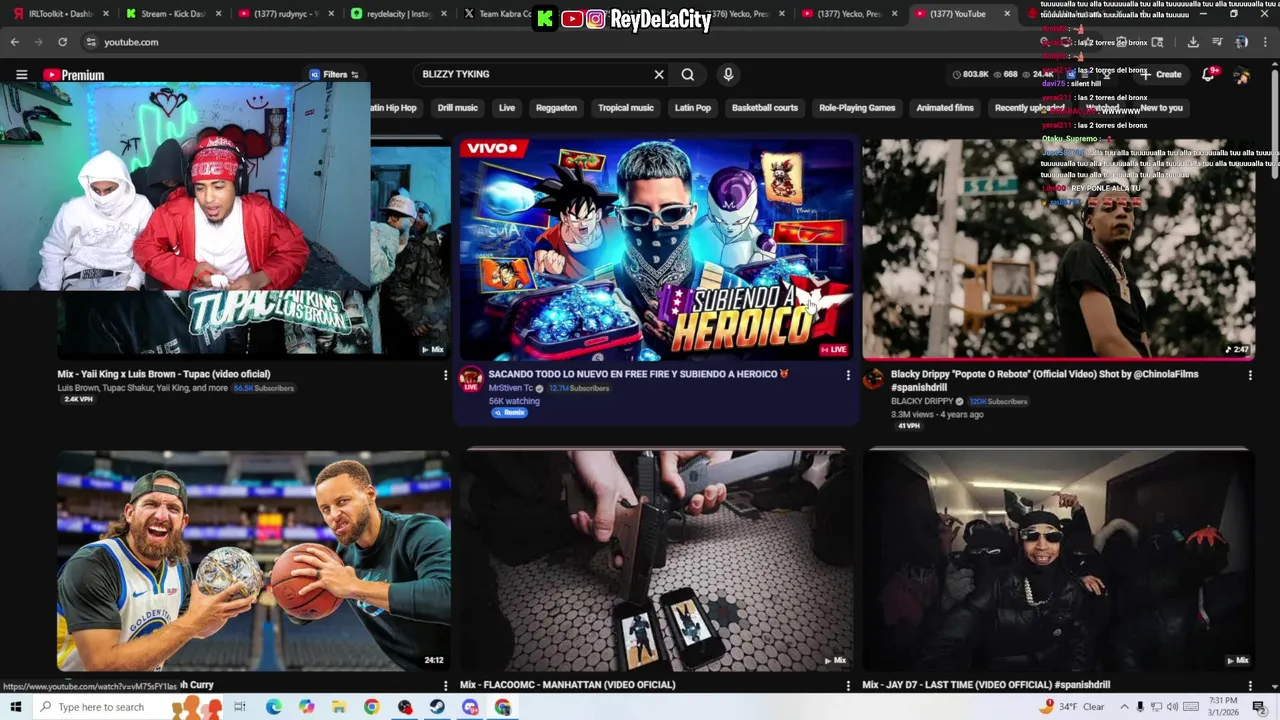View site information icon in address bar
Screen dimensions: 1280x720
coord(91,42)
